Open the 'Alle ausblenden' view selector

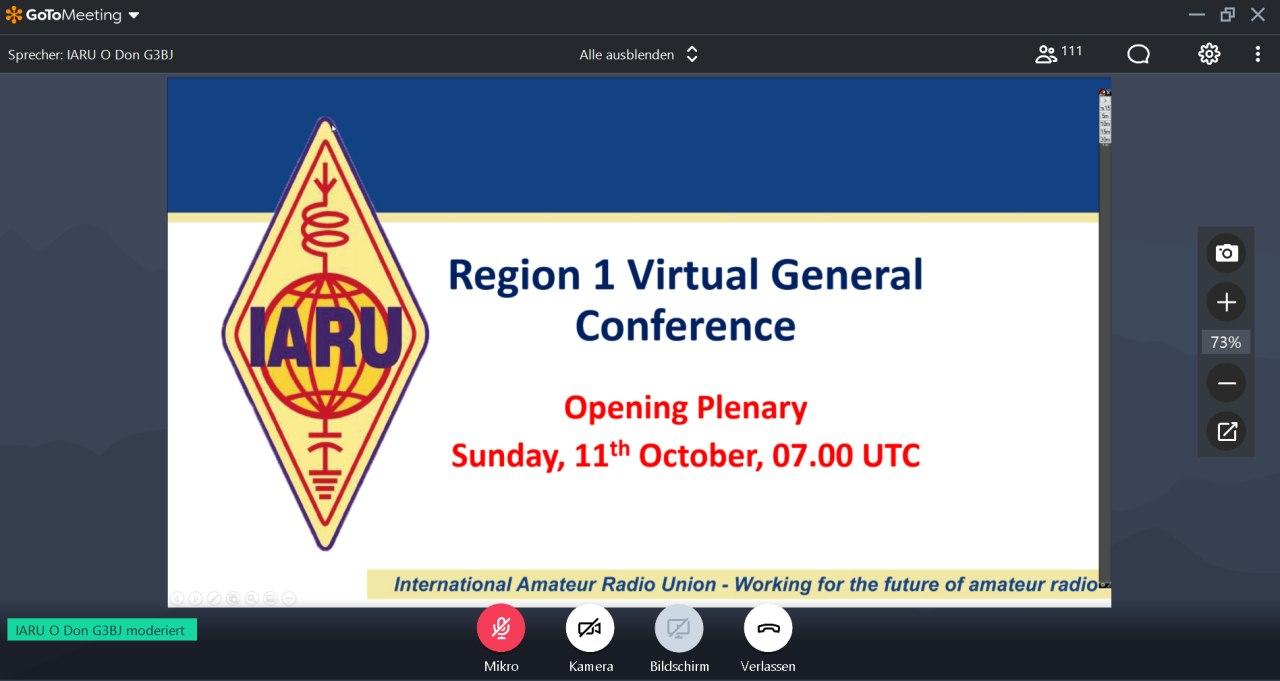click(x=639, y=54)
